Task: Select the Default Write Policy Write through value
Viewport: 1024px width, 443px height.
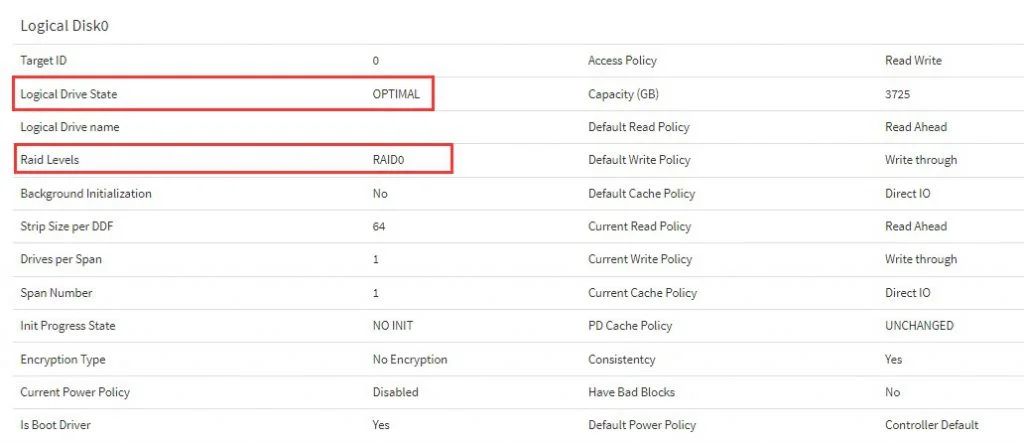Action: point(921,159)
